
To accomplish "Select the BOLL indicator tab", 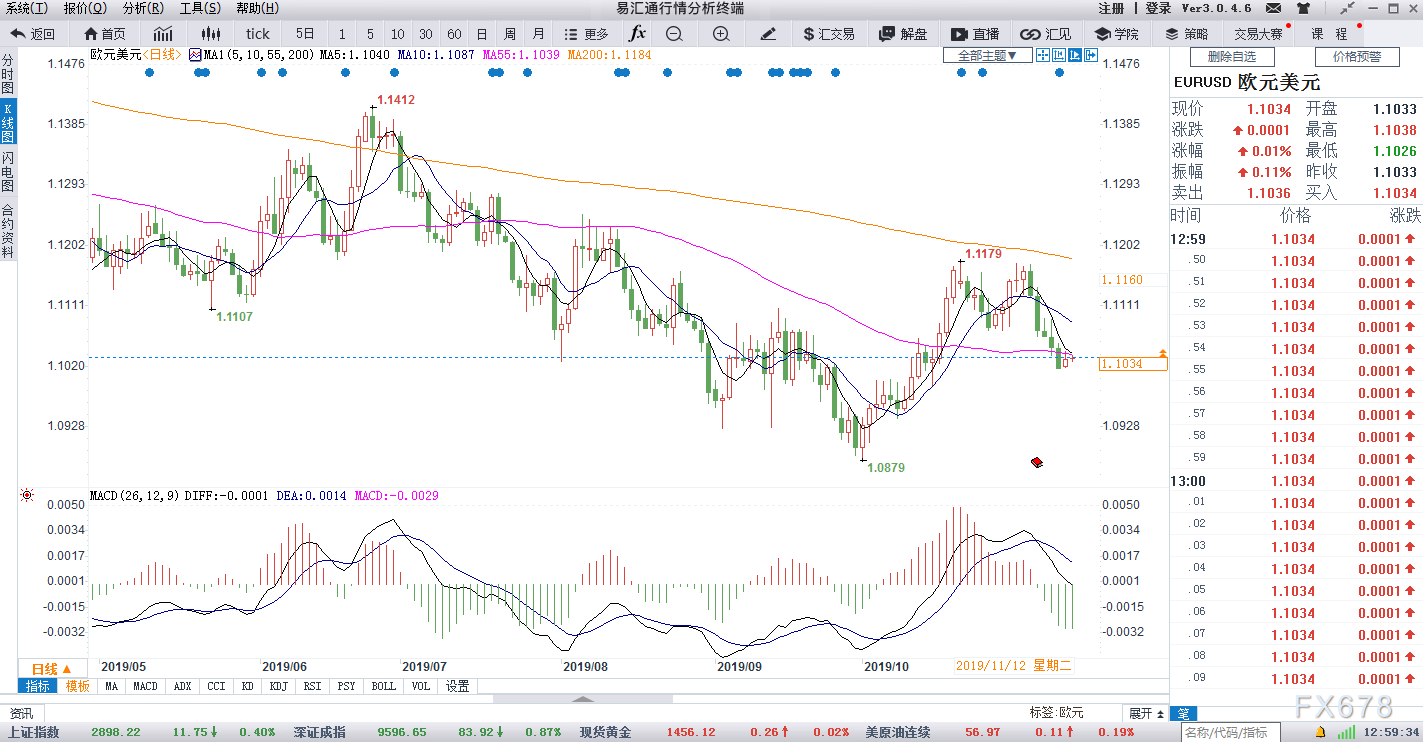I will [384, 686].
